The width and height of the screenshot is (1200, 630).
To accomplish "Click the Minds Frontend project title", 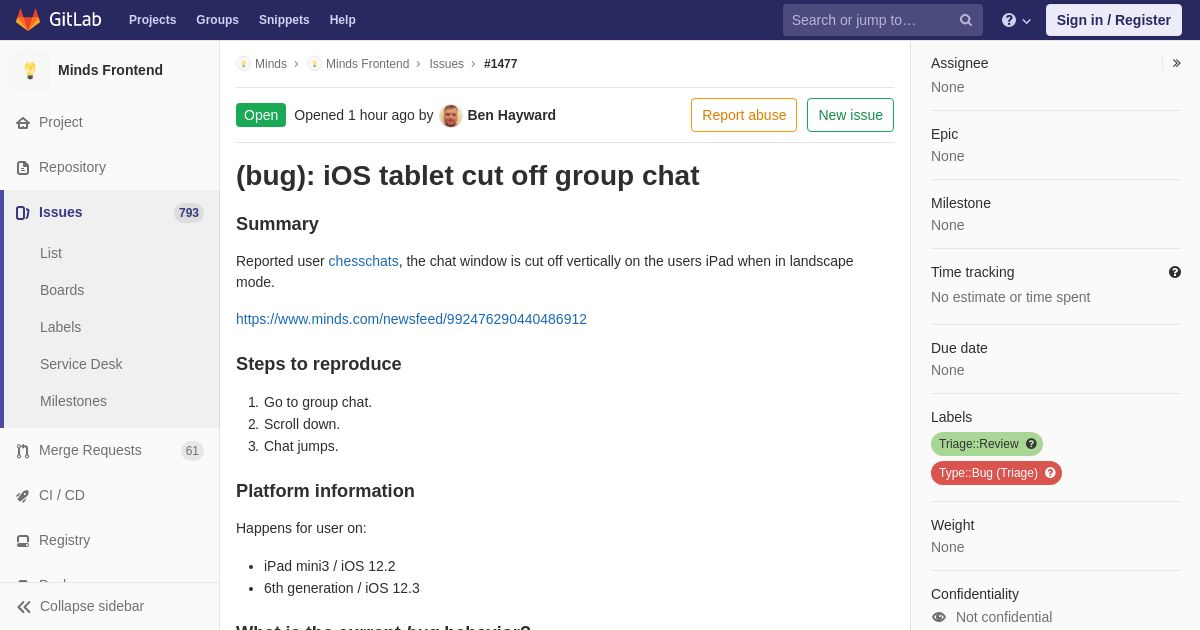I will point(110,70).
